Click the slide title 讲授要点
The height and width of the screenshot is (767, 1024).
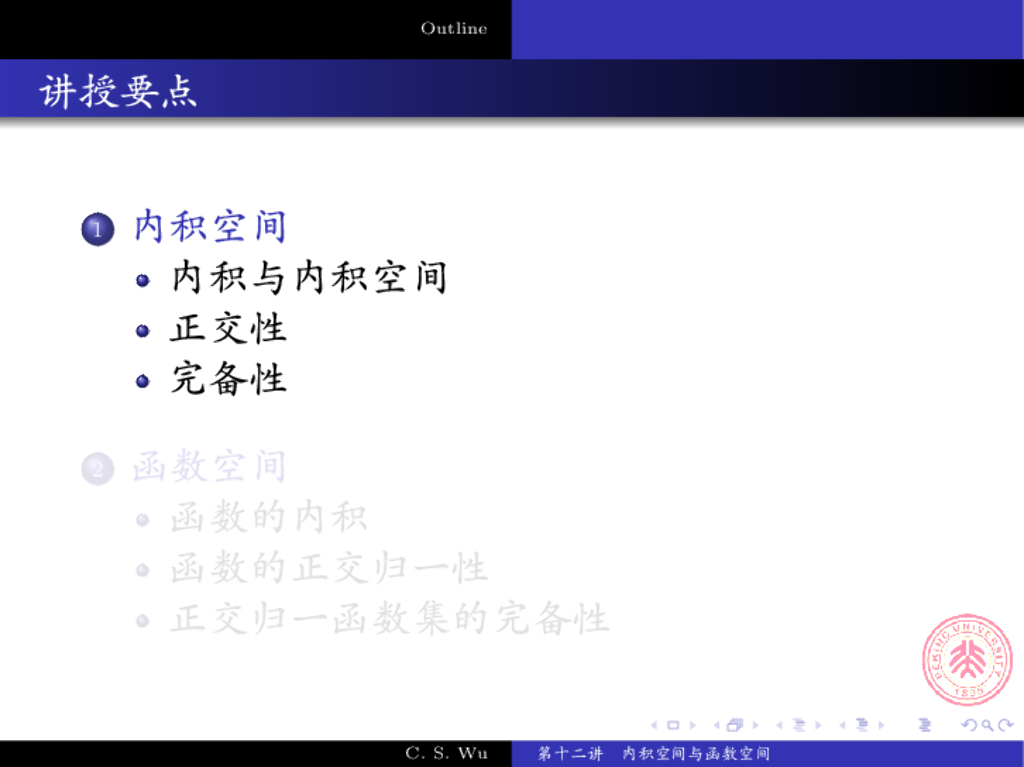click(x=118, y=90)
